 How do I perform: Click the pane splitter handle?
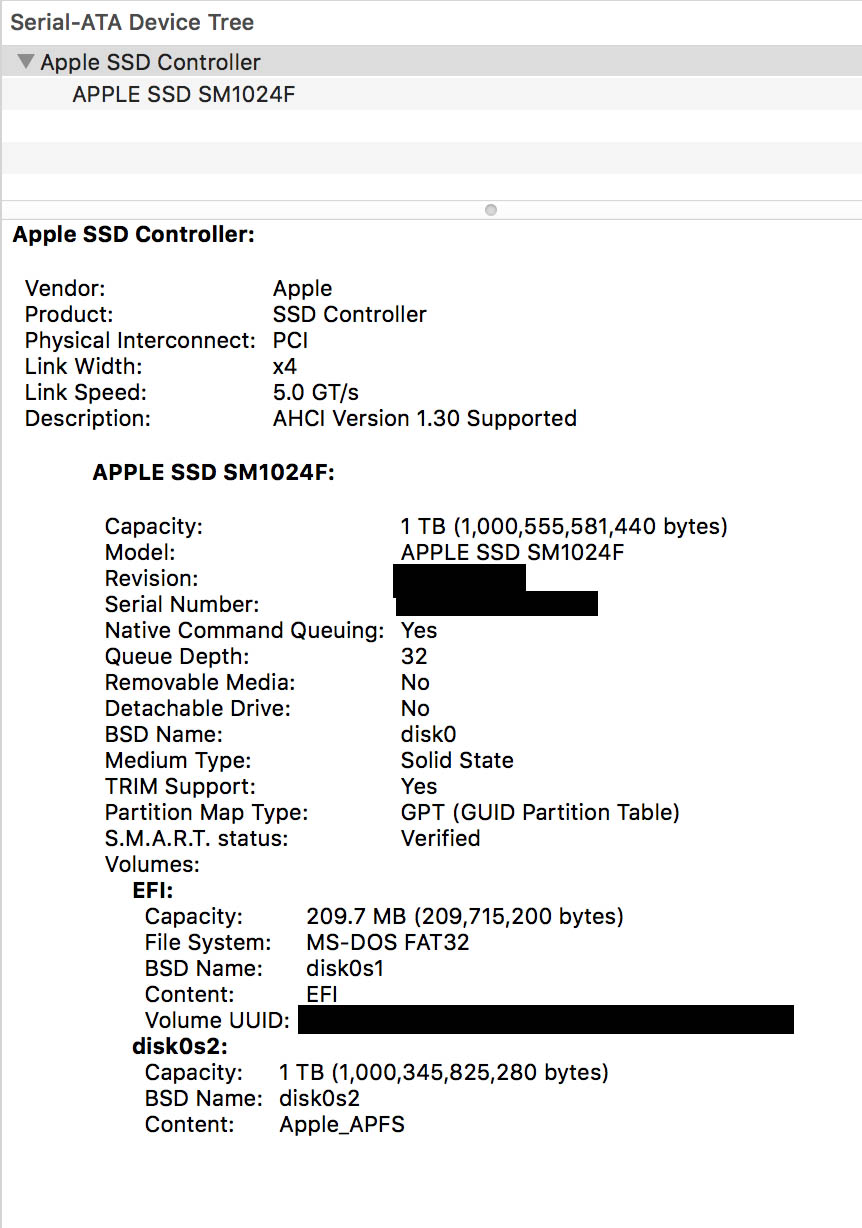point(490,209)
